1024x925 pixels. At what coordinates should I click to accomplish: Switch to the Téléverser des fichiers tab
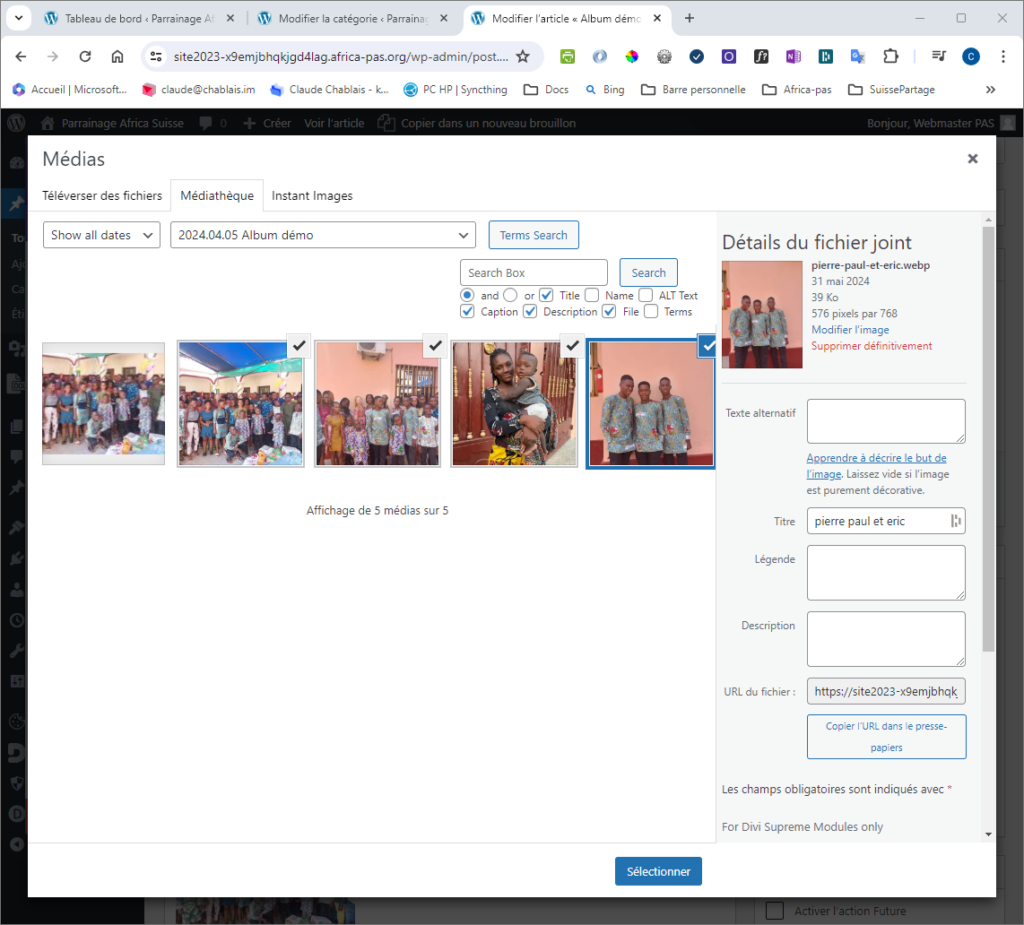click(x=102, y=196)
